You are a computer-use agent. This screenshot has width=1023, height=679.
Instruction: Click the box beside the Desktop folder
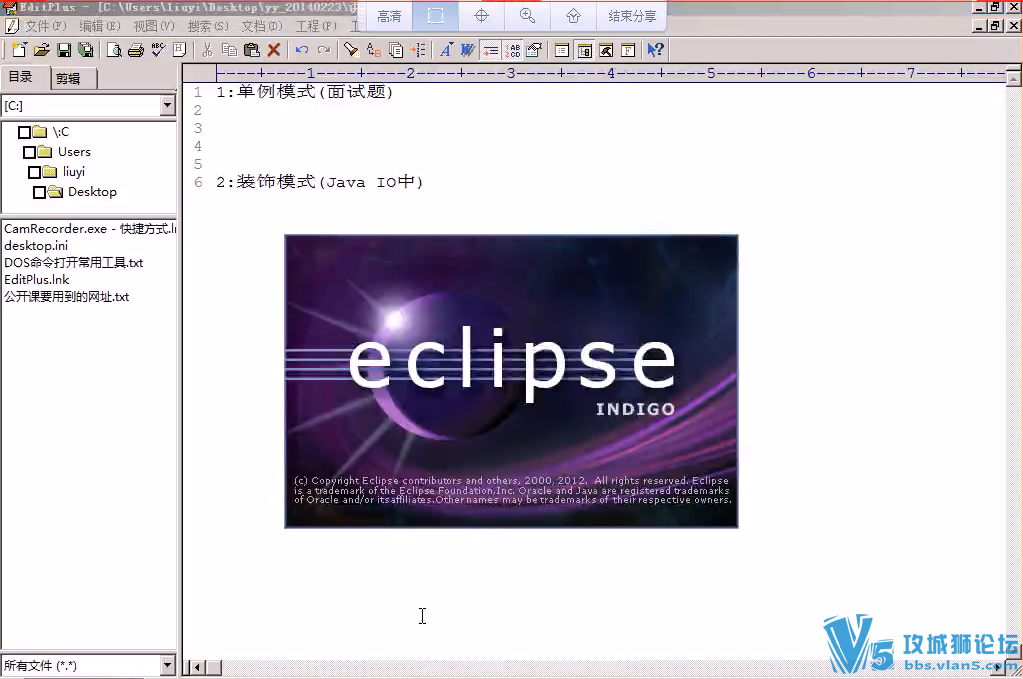(x=40, y=192)
